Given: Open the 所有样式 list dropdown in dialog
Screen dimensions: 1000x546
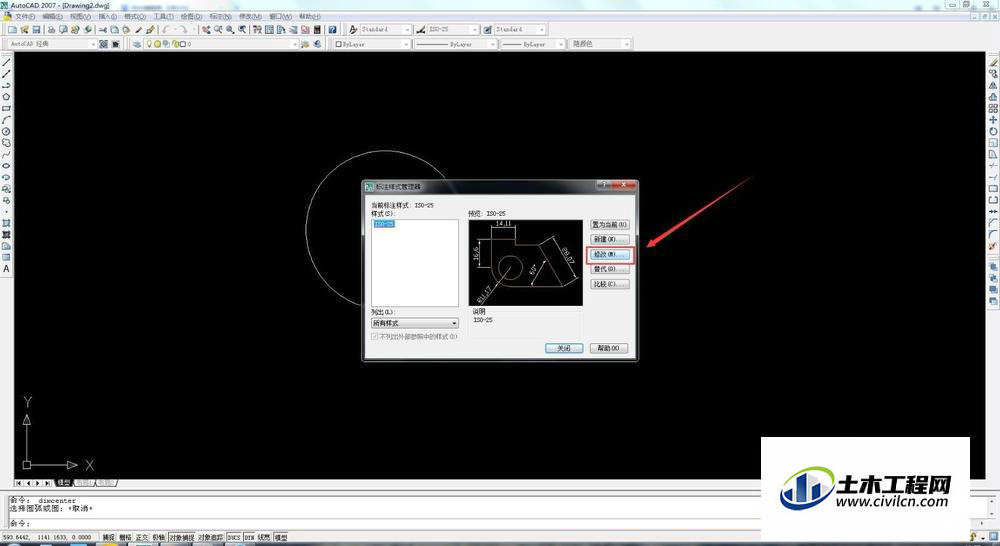Looking at the screenshot, I should (415, 323).
